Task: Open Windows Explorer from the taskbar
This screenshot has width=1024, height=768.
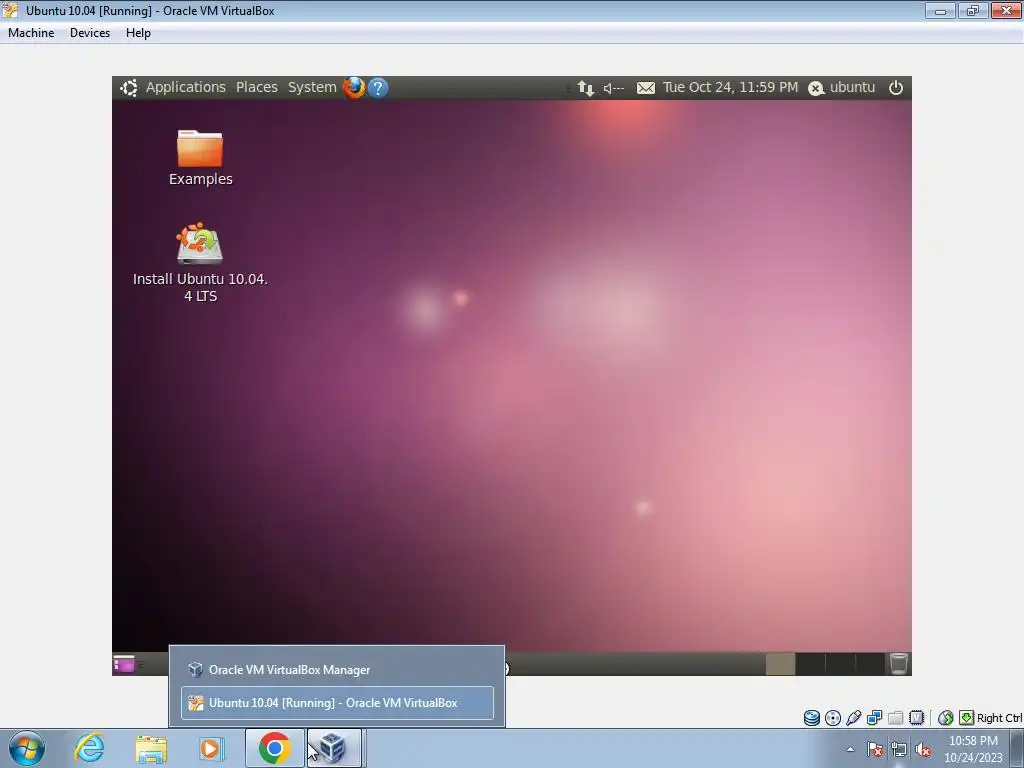Action: point(151,749)
